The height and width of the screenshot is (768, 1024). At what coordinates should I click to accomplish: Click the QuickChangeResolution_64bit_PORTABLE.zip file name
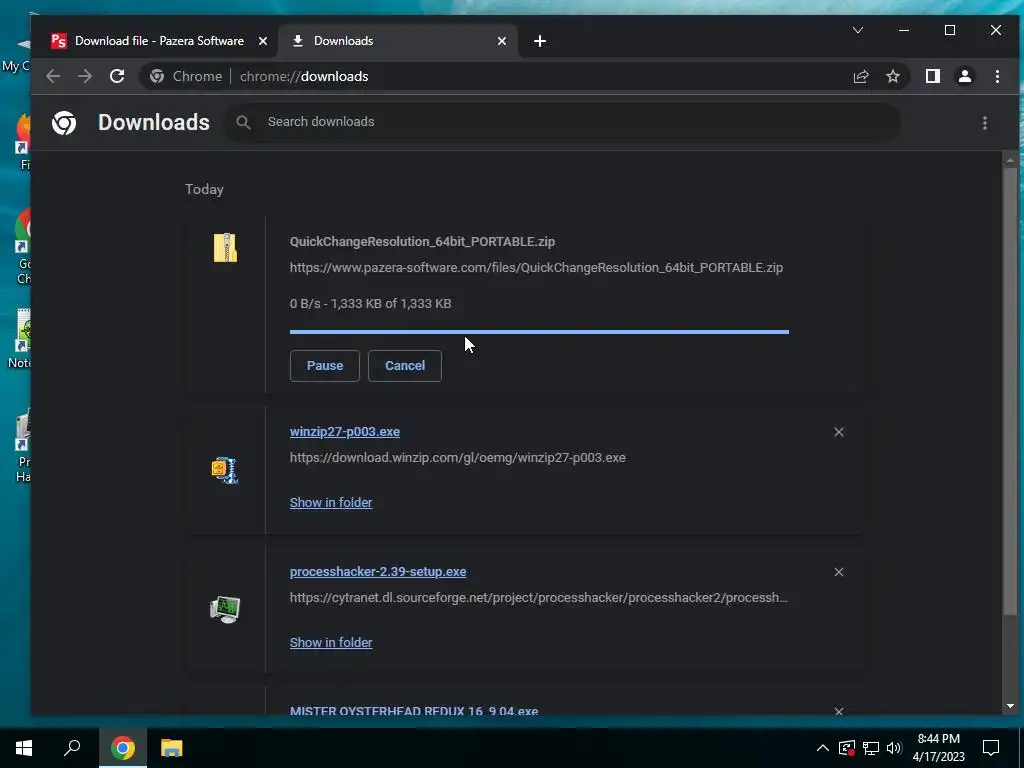pyautogui.click(x=423, y=242)
